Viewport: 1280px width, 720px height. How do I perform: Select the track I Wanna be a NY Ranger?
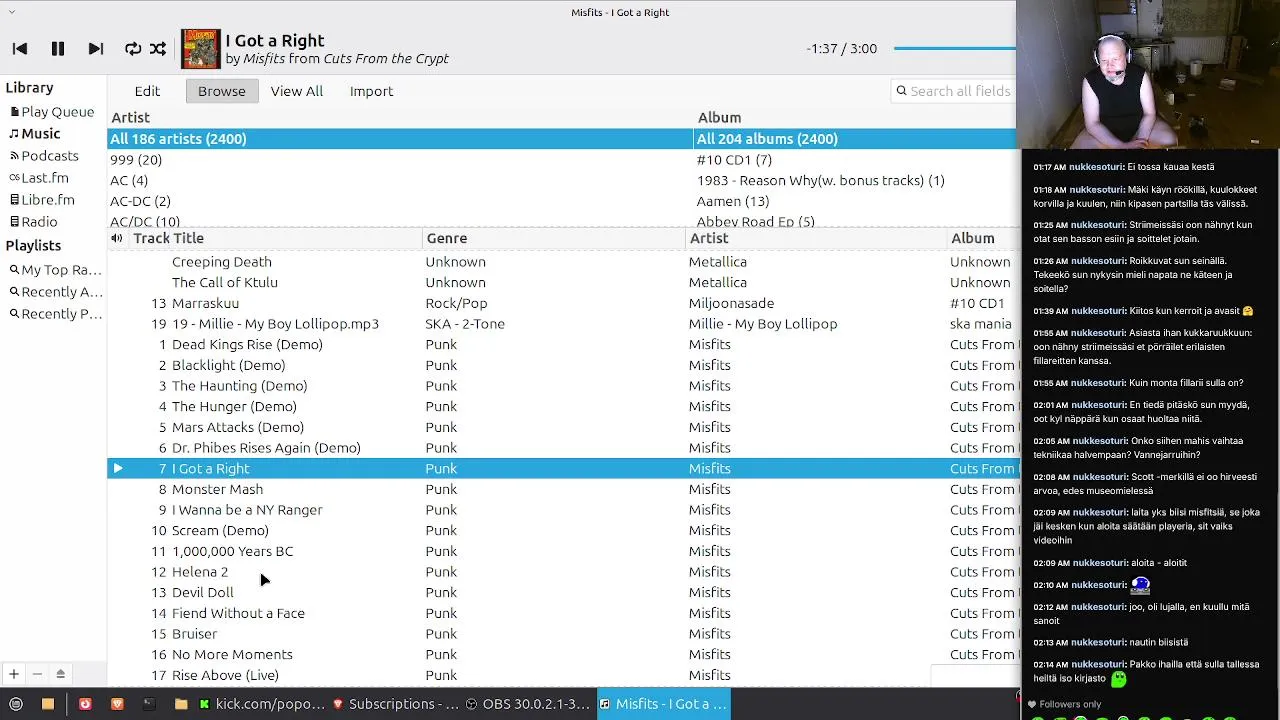pyautogui.click(x=247, y=510)
